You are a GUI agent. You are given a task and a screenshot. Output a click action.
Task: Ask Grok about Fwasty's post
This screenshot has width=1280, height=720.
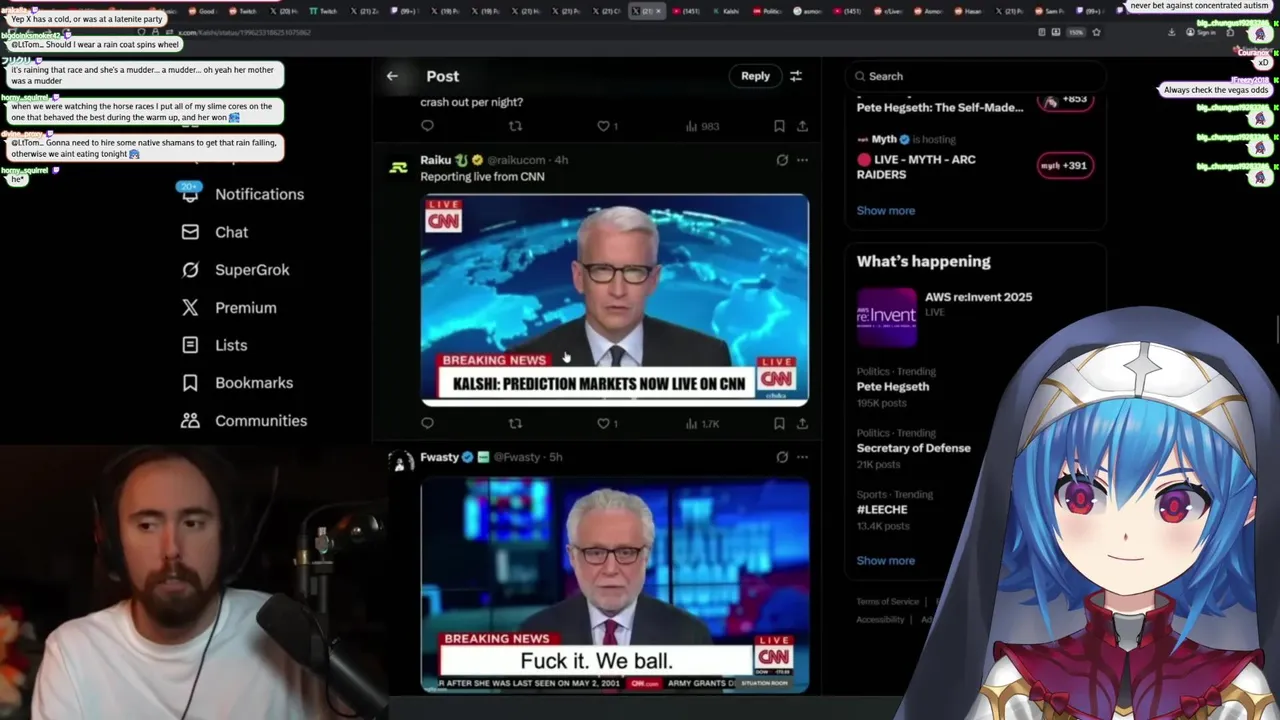[x=782, y=457]
